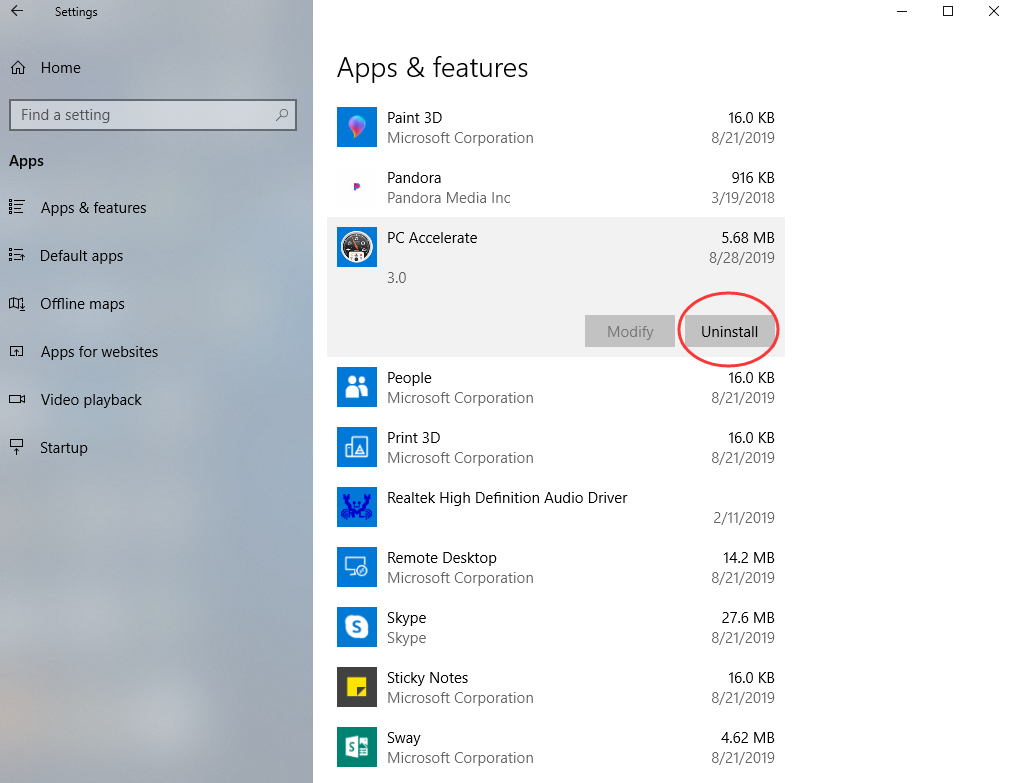Click the back arrow in Settings
Image resolution: width=1010 pixels, height=783 pixels.
[17, 11]
